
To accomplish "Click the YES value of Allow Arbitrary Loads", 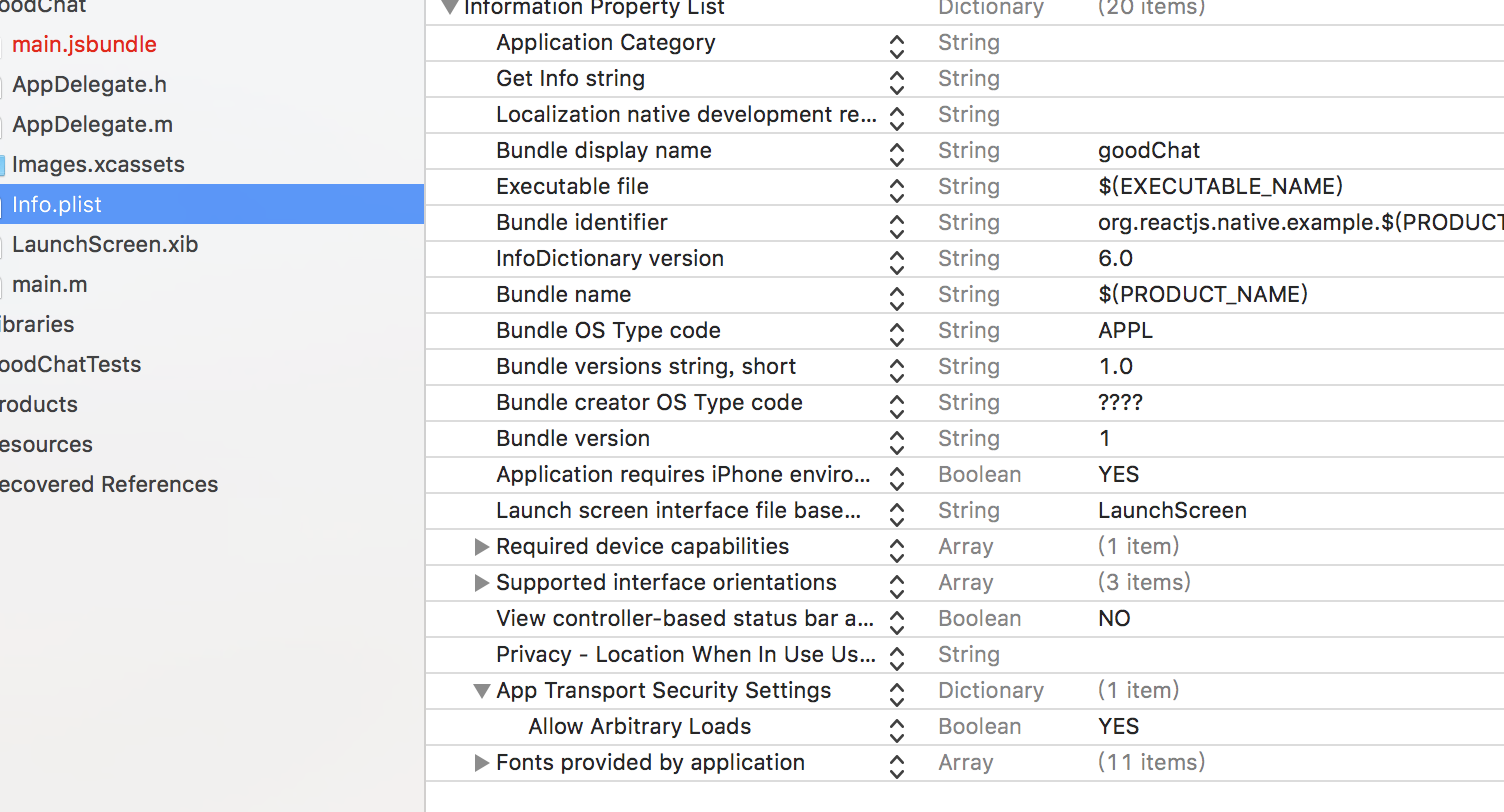I will [x=1118, y=727].
